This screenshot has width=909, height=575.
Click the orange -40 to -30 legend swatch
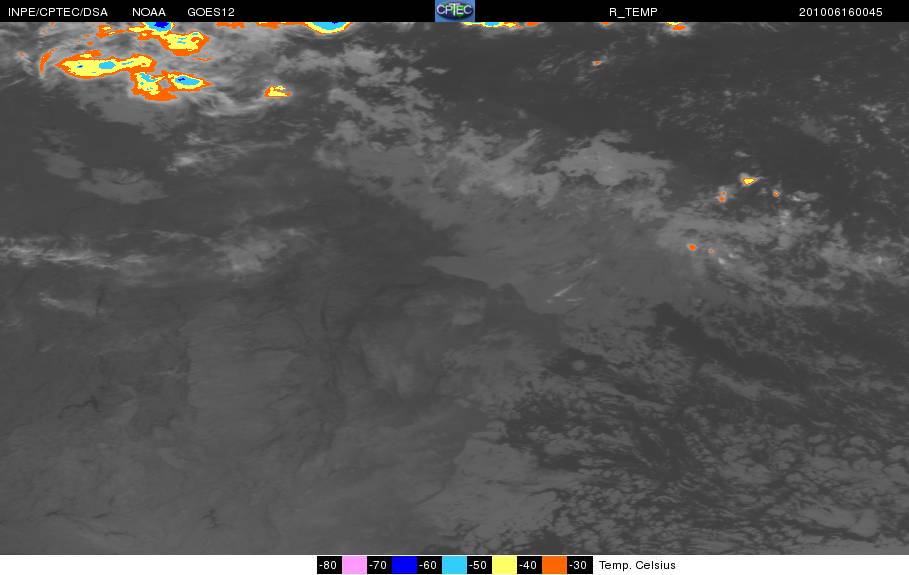554,565
